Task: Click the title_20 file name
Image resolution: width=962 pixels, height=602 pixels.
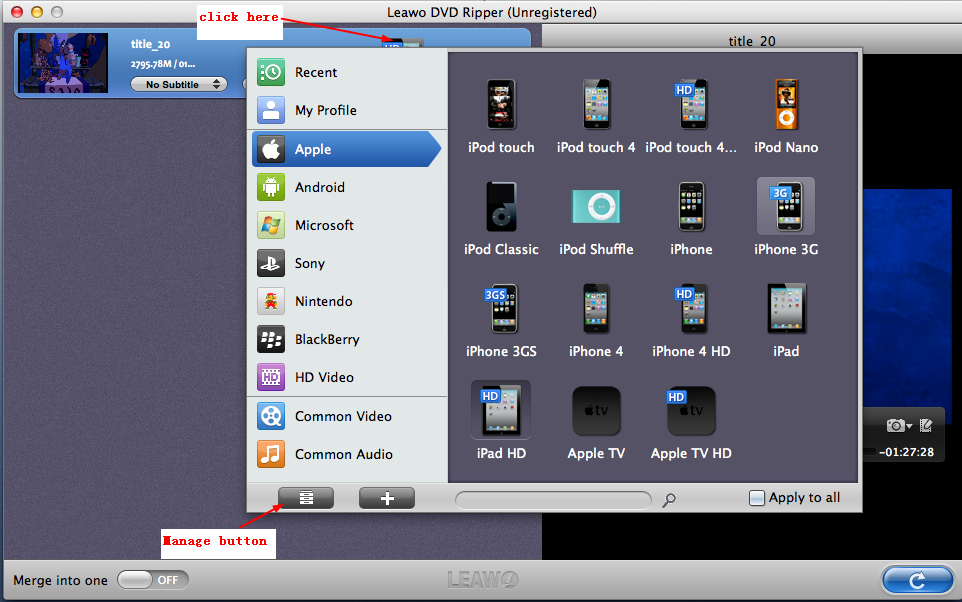Action: (x=150, y=44)
